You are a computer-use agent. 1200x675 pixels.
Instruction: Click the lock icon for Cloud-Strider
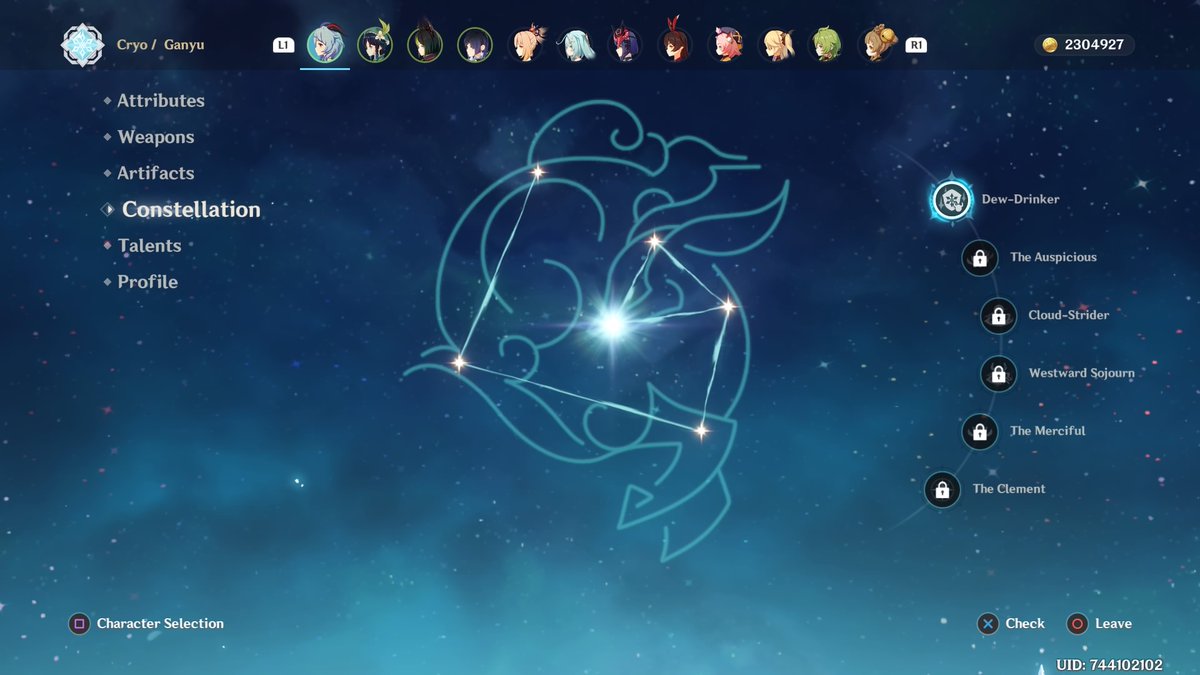click(998, 316)
